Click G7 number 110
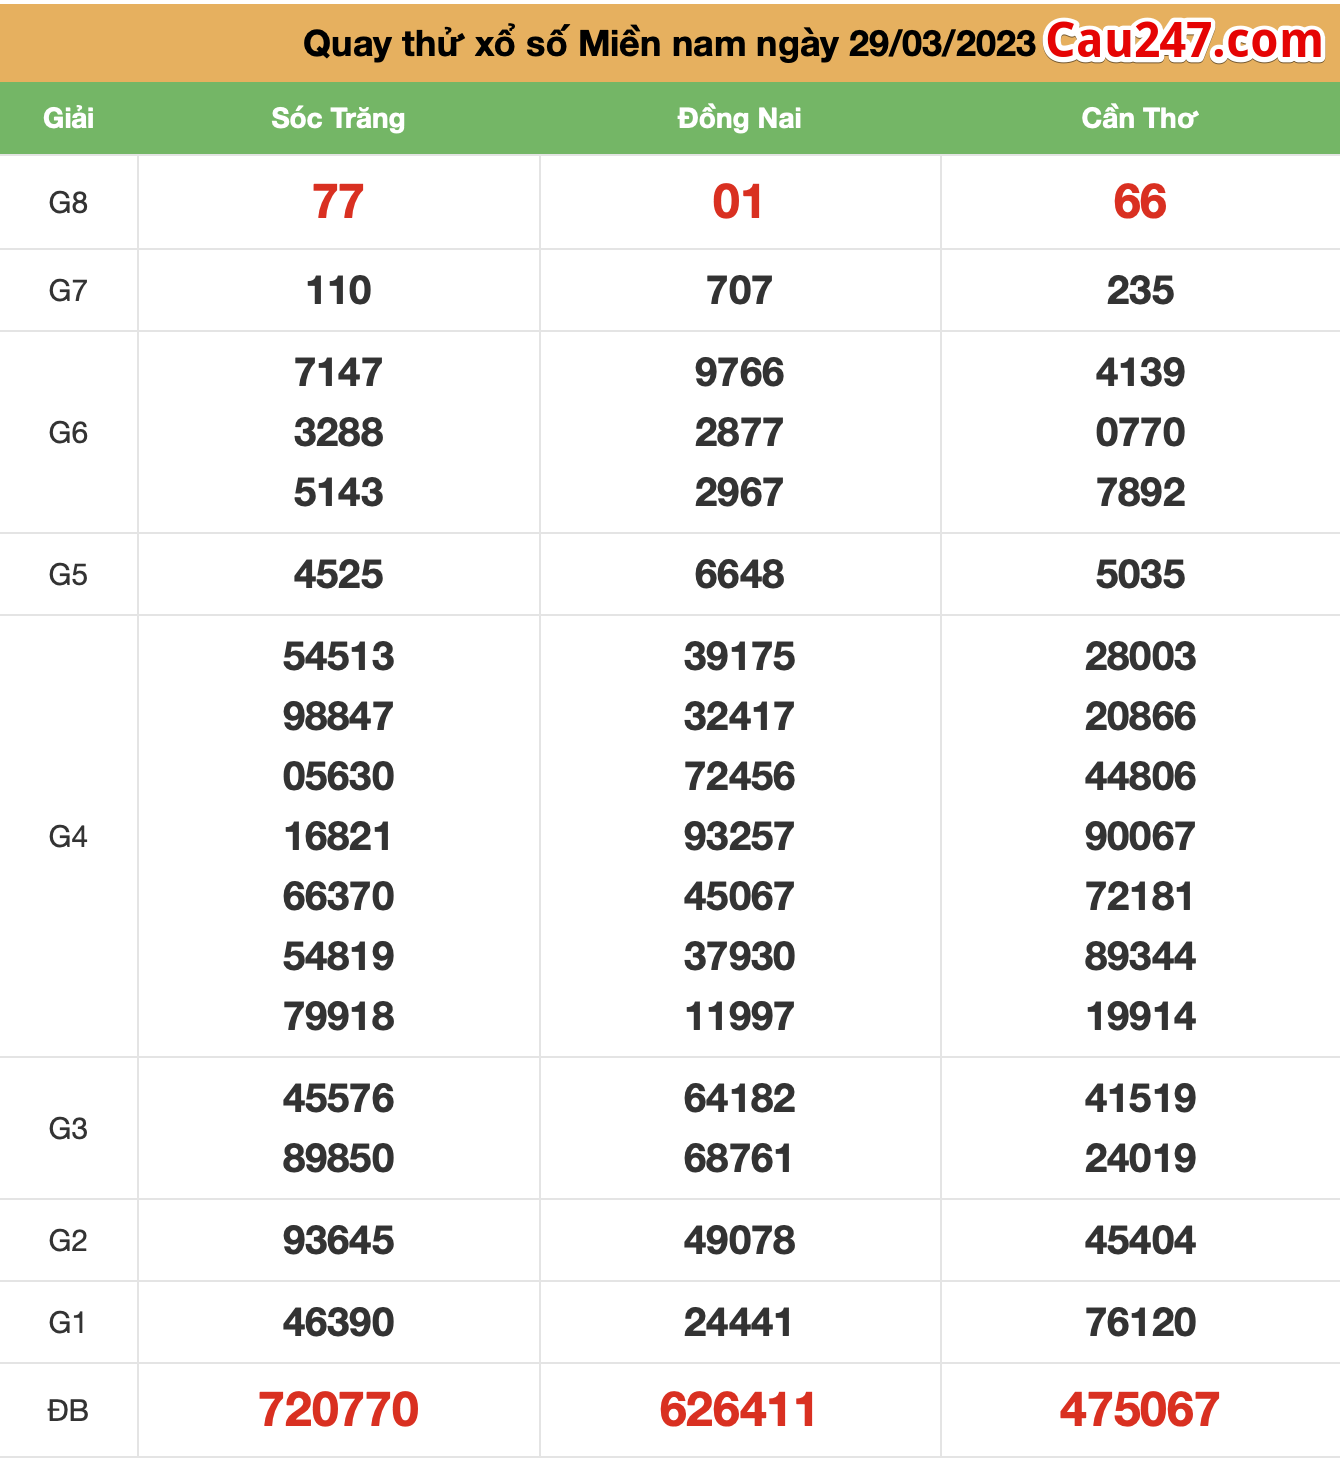This screenshot has height=1466, width=1341. tap(338, 291)
